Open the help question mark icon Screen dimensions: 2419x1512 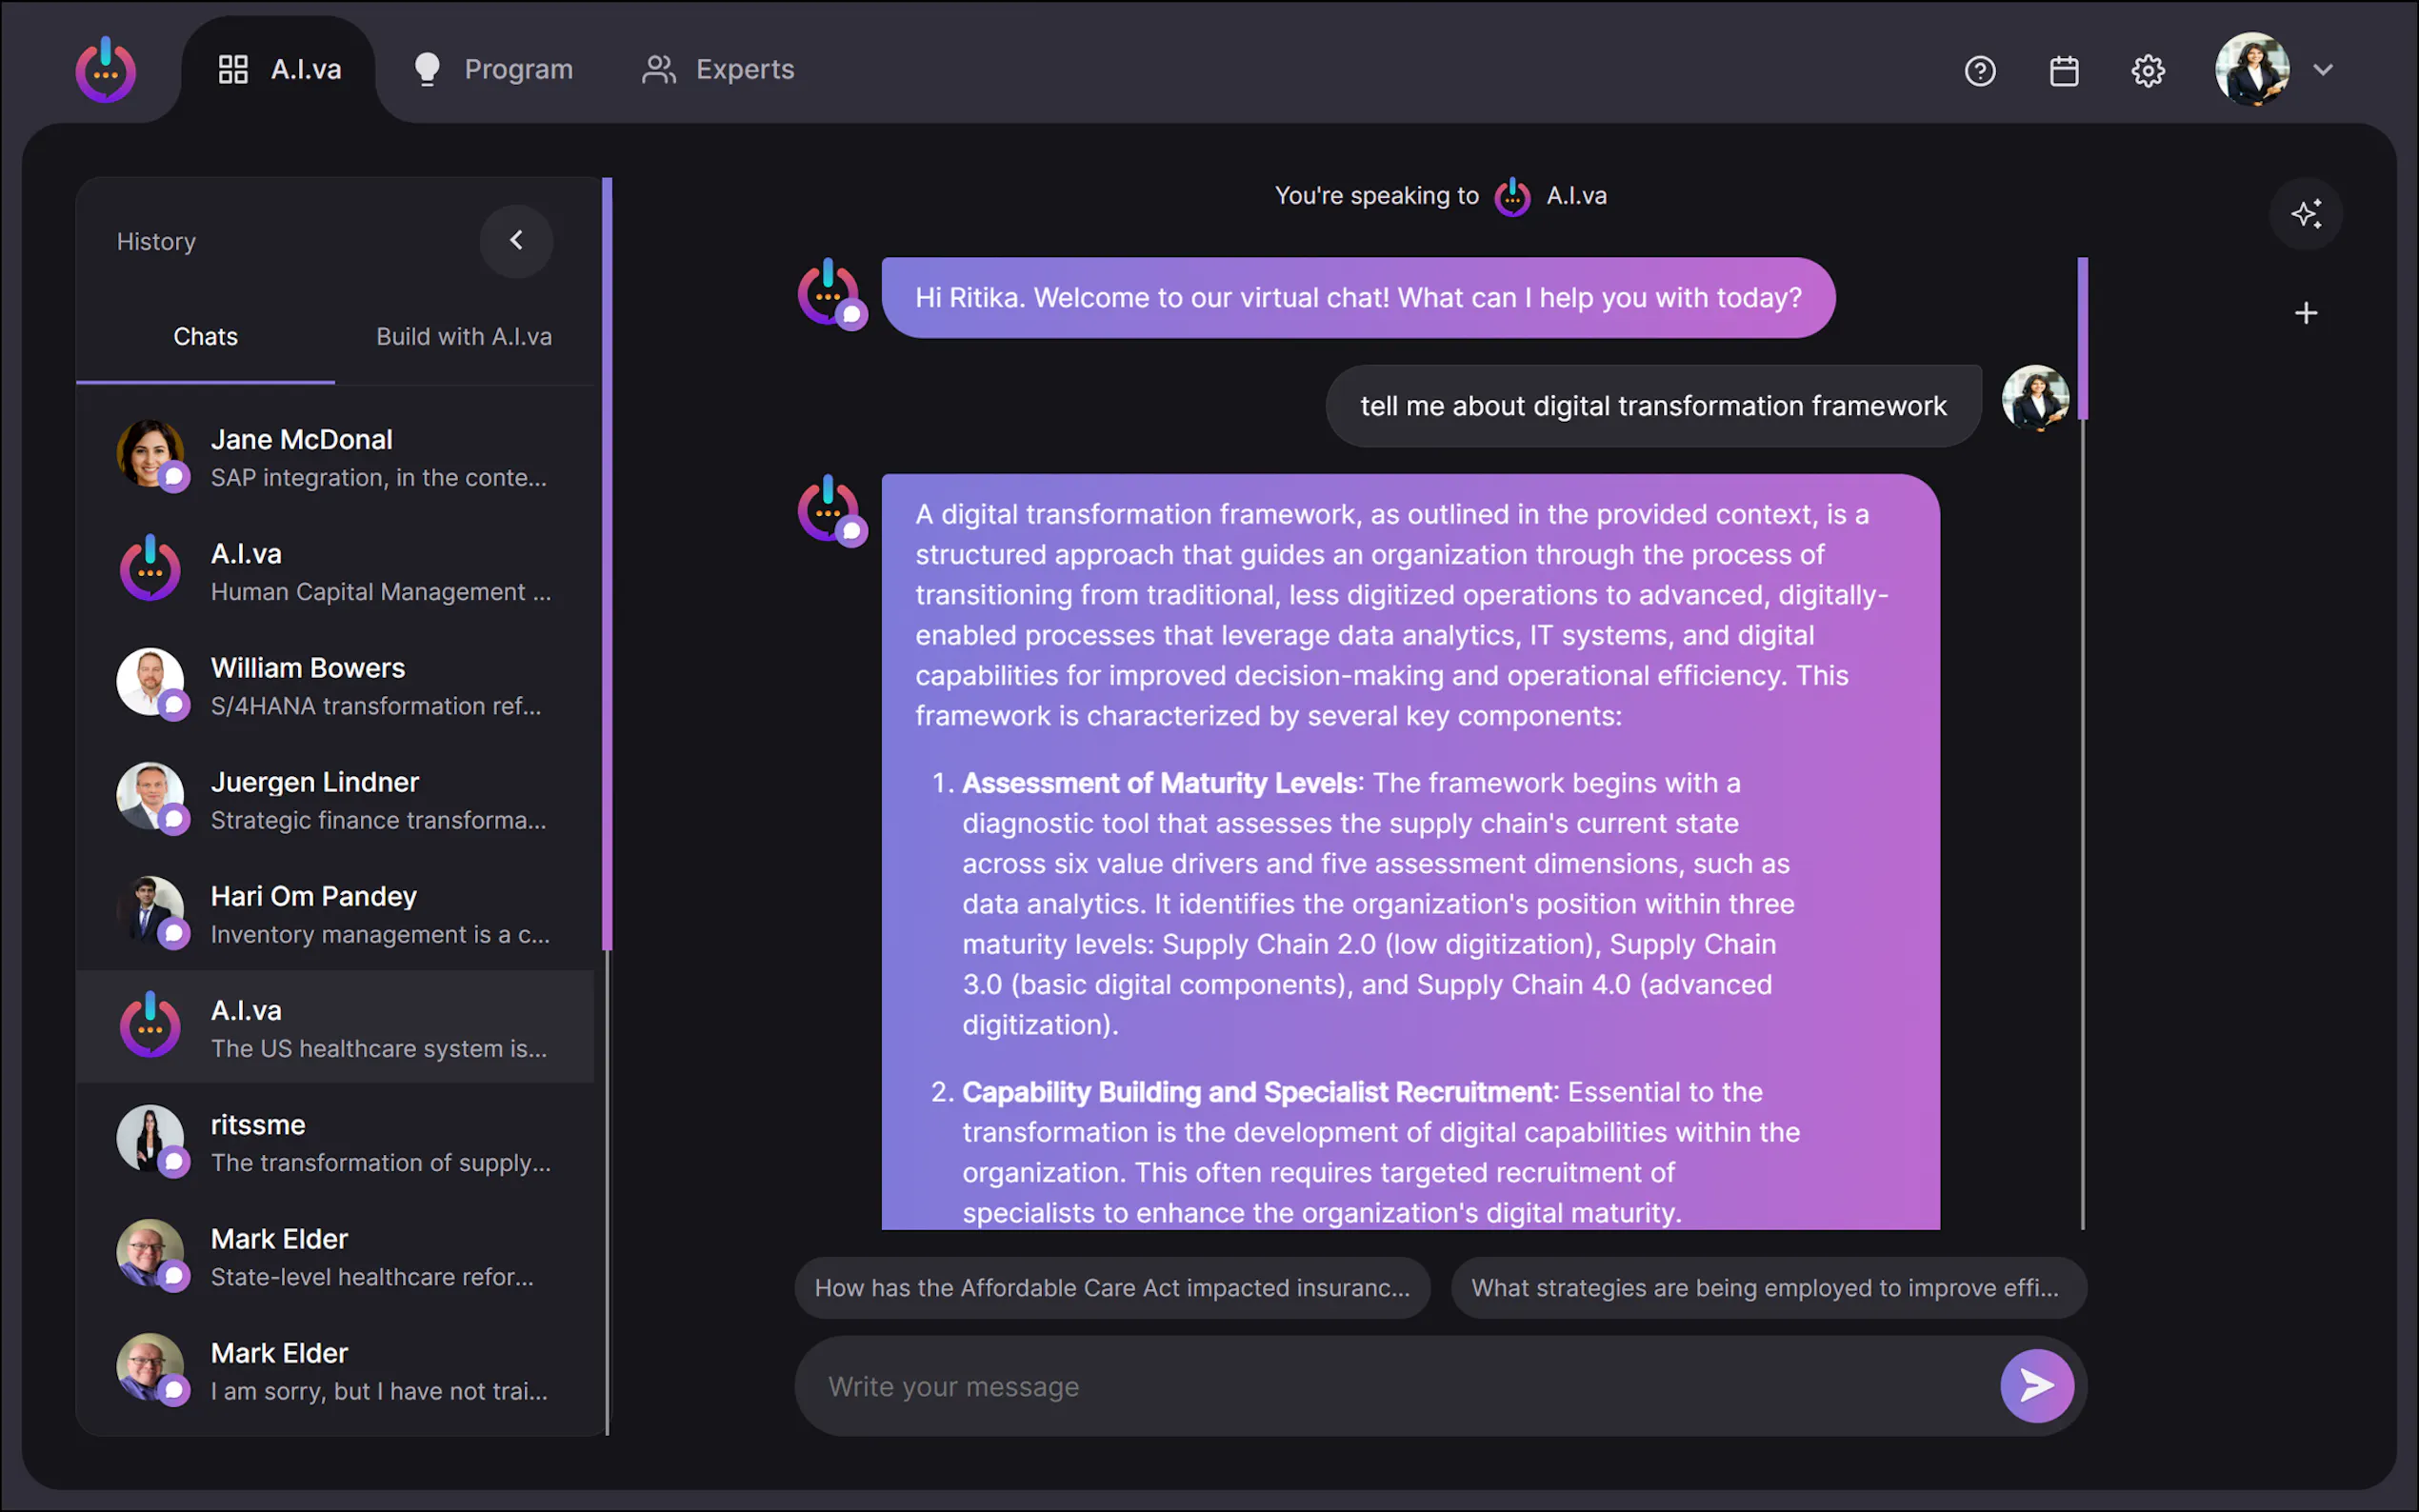(x=1979, y=71)
